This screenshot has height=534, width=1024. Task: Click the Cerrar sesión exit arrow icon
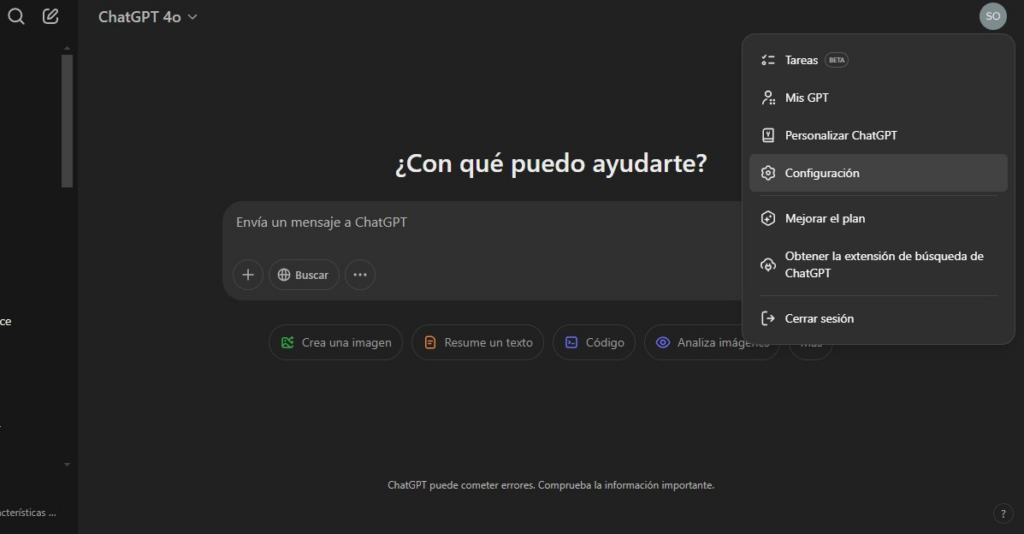768,319
